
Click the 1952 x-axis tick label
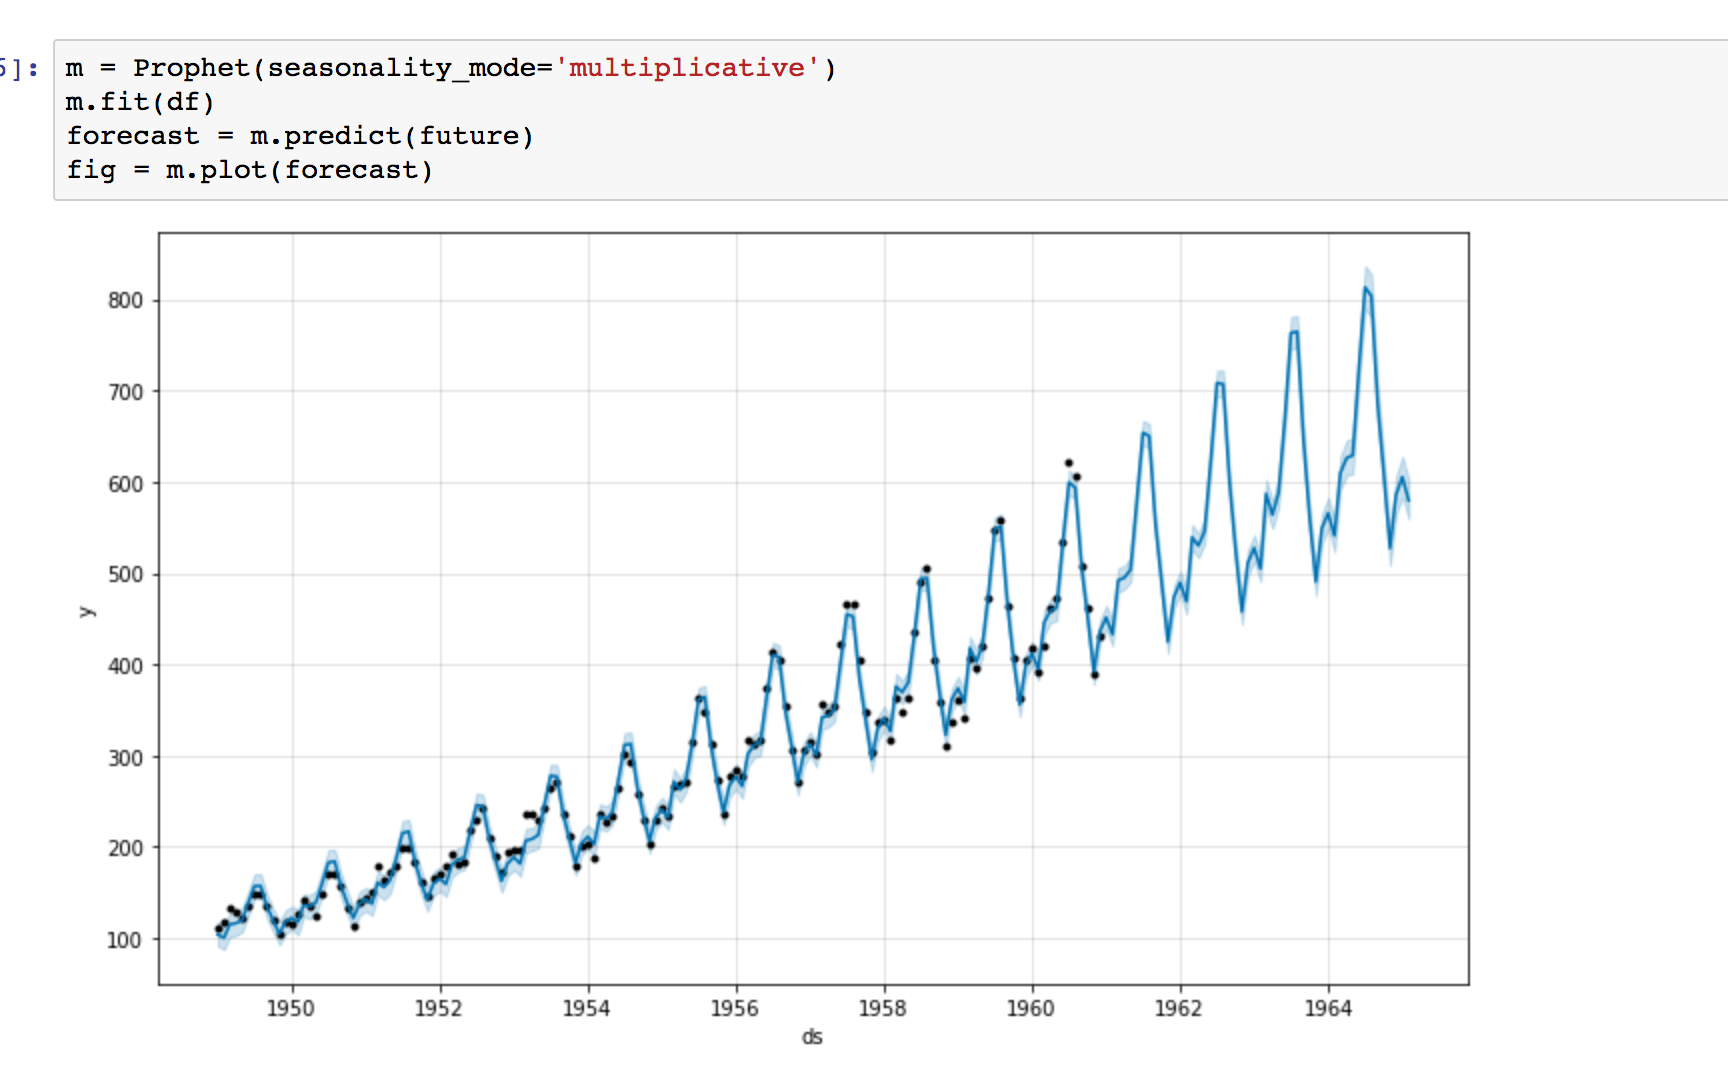pyautogui.click(x=439, y=1008)
